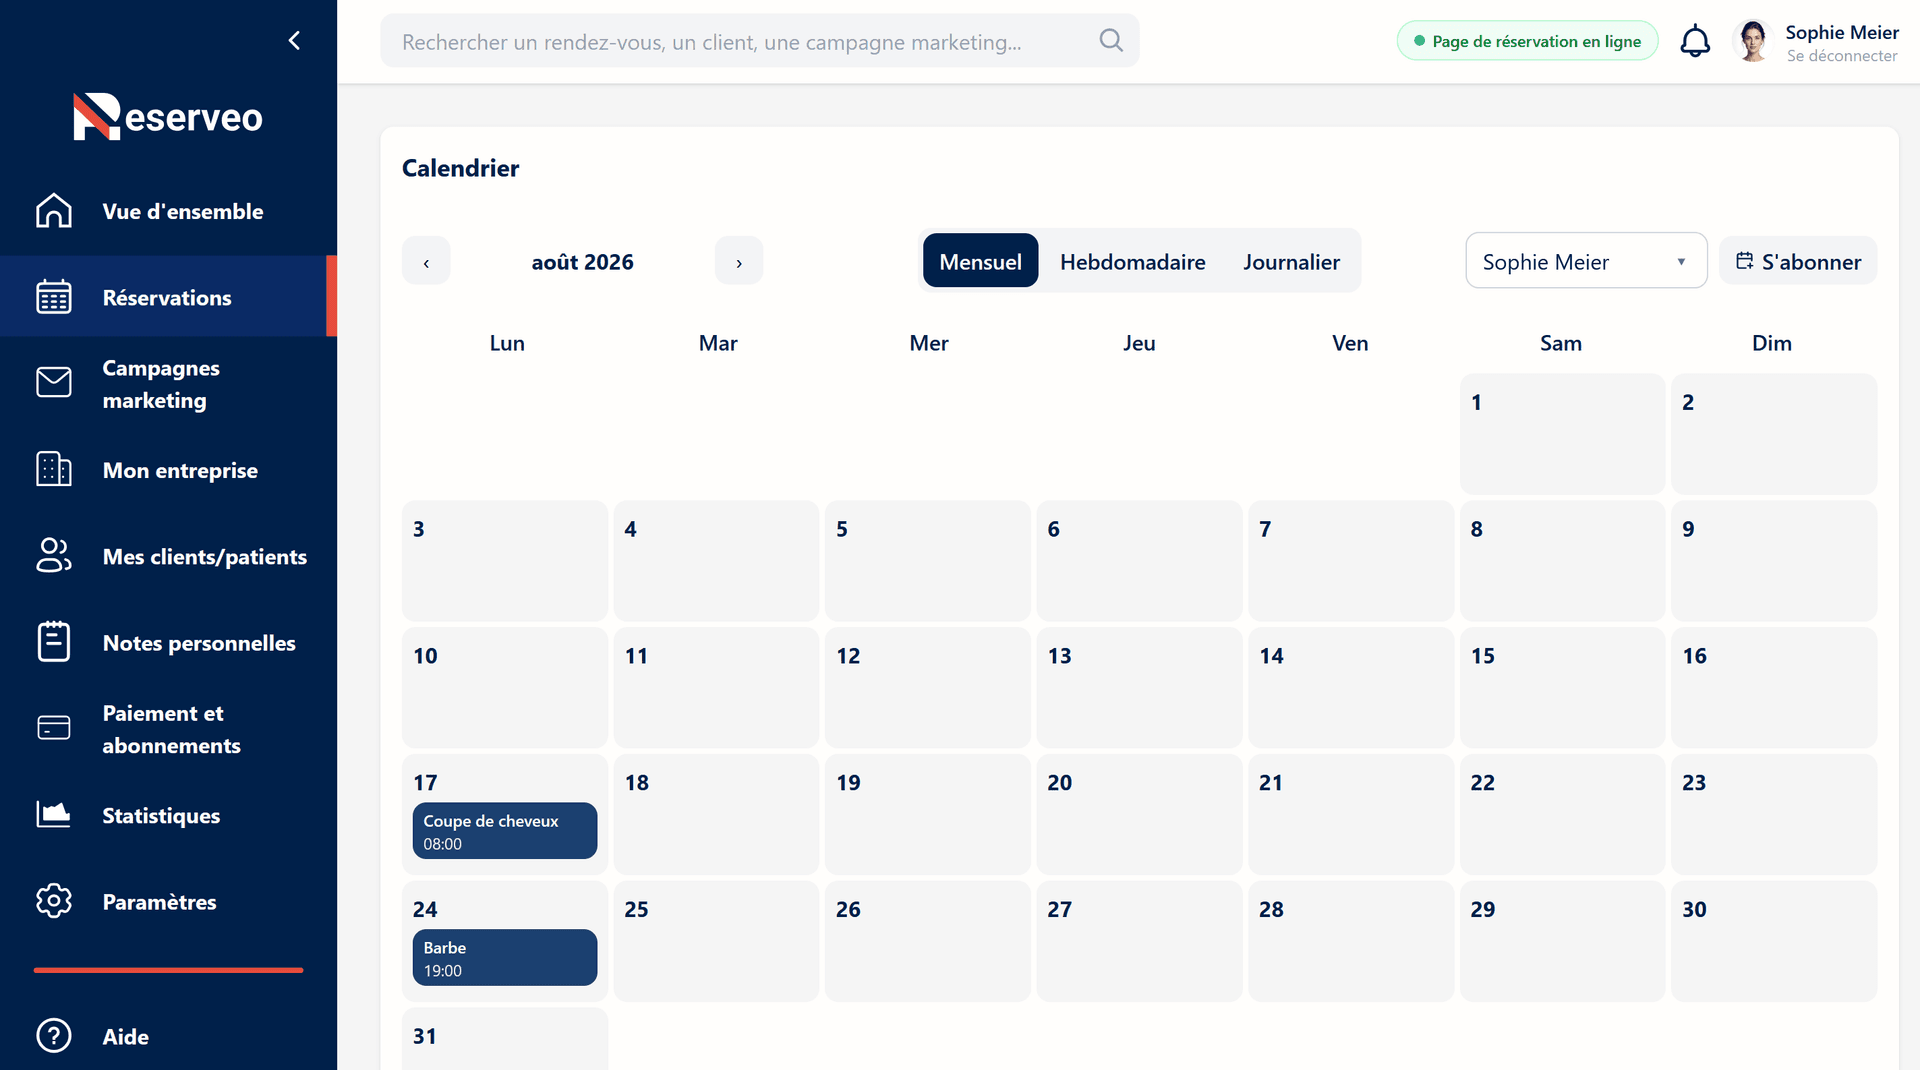This screenshot has width=1920, height=1070.
Task: Click the Campagnes marketing envelope icon
Action: click(54, 383)
